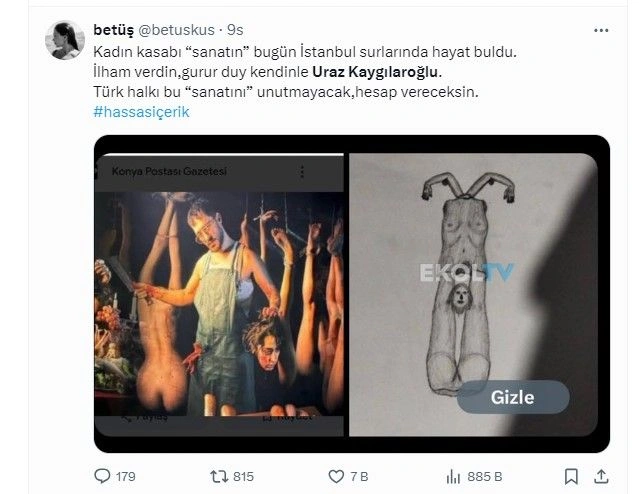
Task: Click the Konya Postası Gazetesi header label
Action: tap(170, 172)
